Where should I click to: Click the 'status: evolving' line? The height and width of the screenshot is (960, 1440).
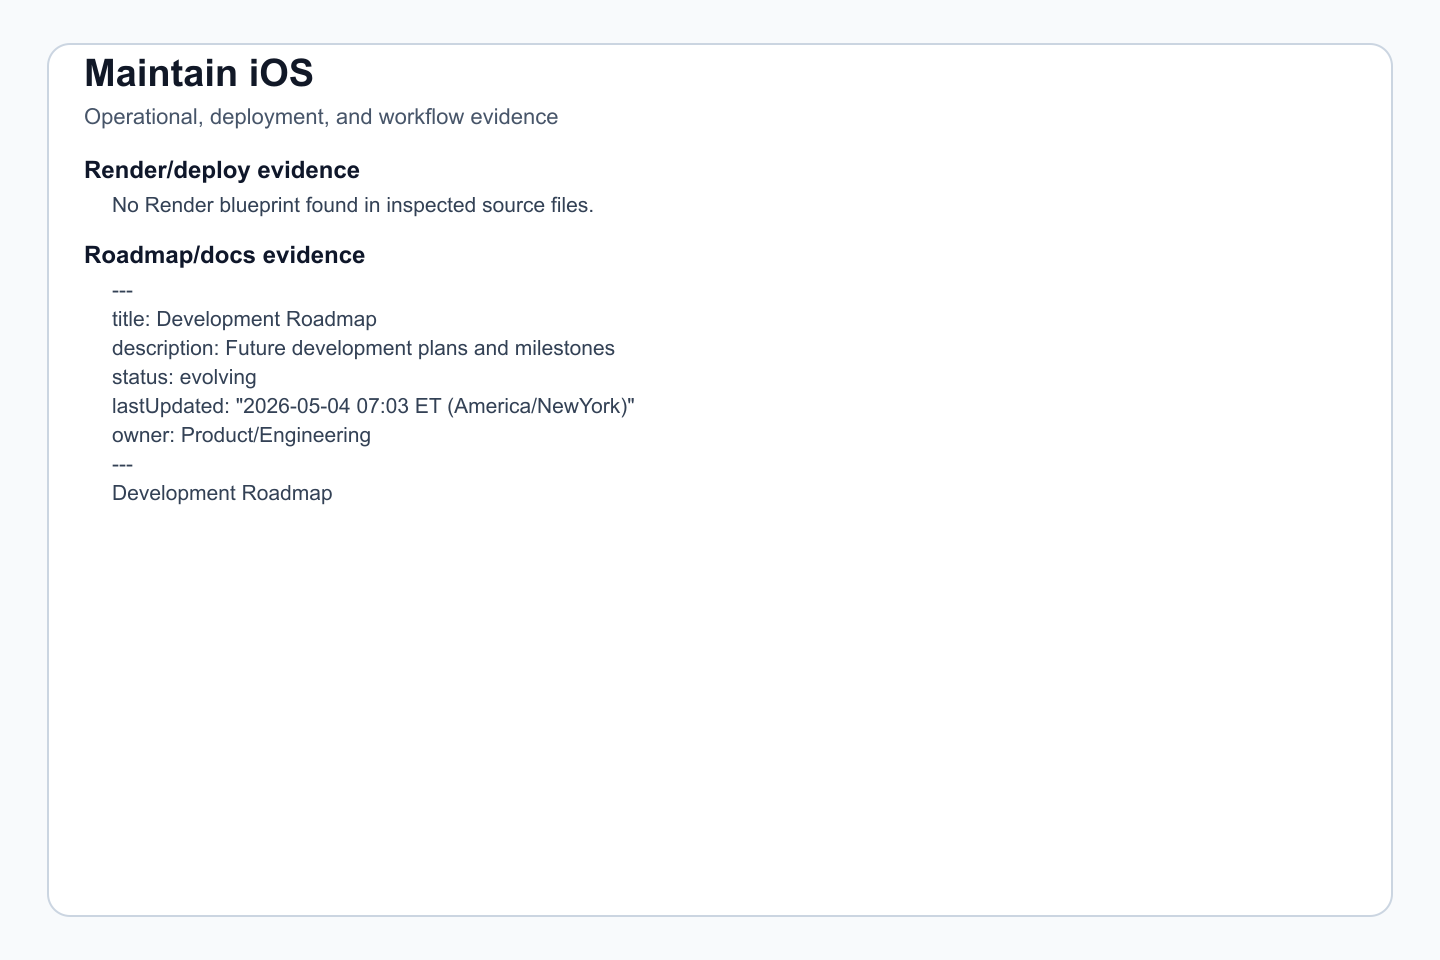(184, 377)
